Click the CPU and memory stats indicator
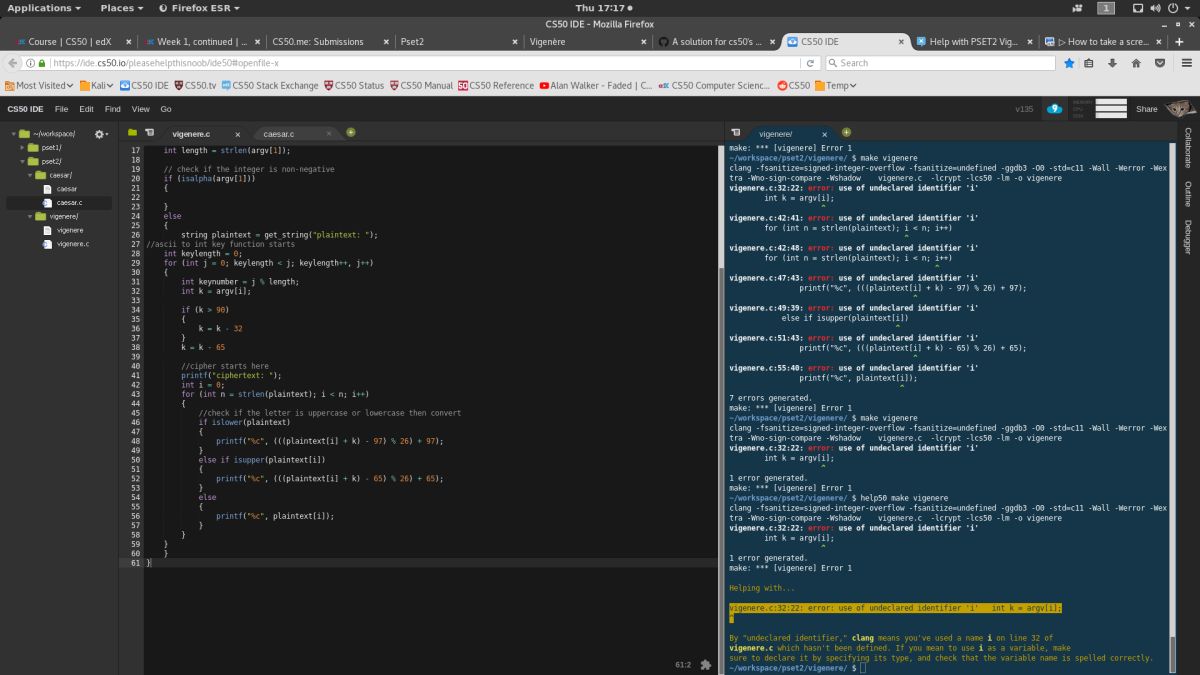 pyautogui.click(x=1099, y=109)
